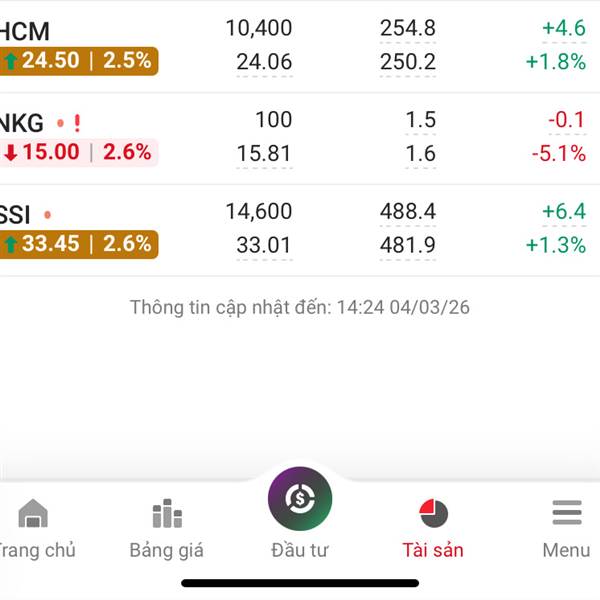Open the Bảng giá chart icon
The height and width of the screenshot is (600, 600).
pos(167,514)
